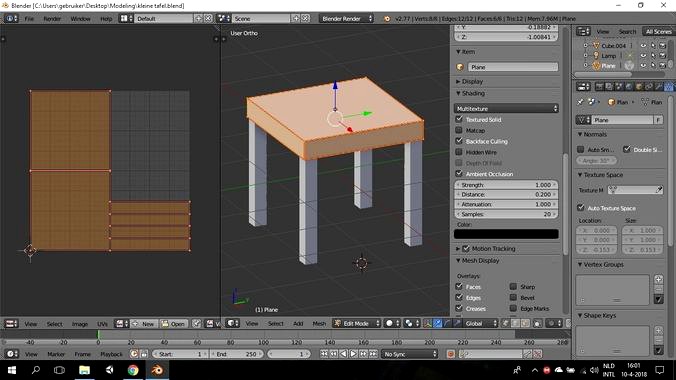Open the UVs menu
676x380 pixels.
[x=103, y=323]
